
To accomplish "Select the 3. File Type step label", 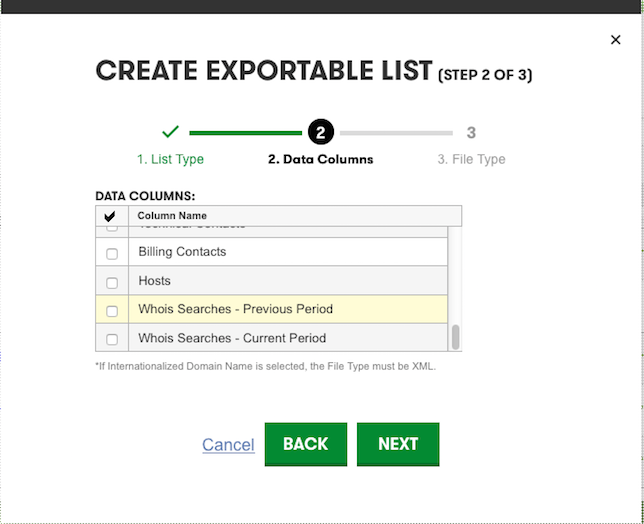I will 472,159.
